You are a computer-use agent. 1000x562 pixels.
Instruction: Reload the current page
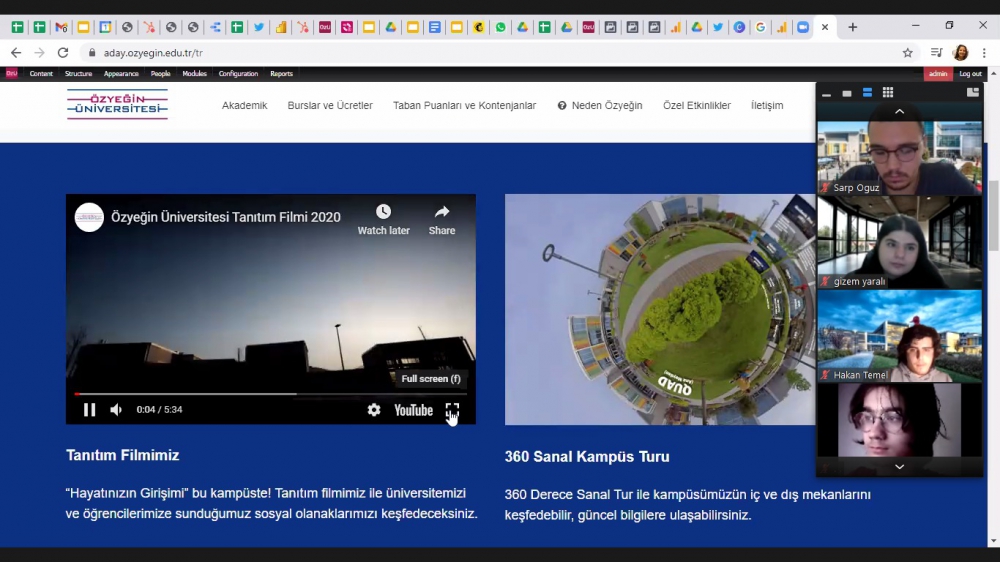[62, 53]
